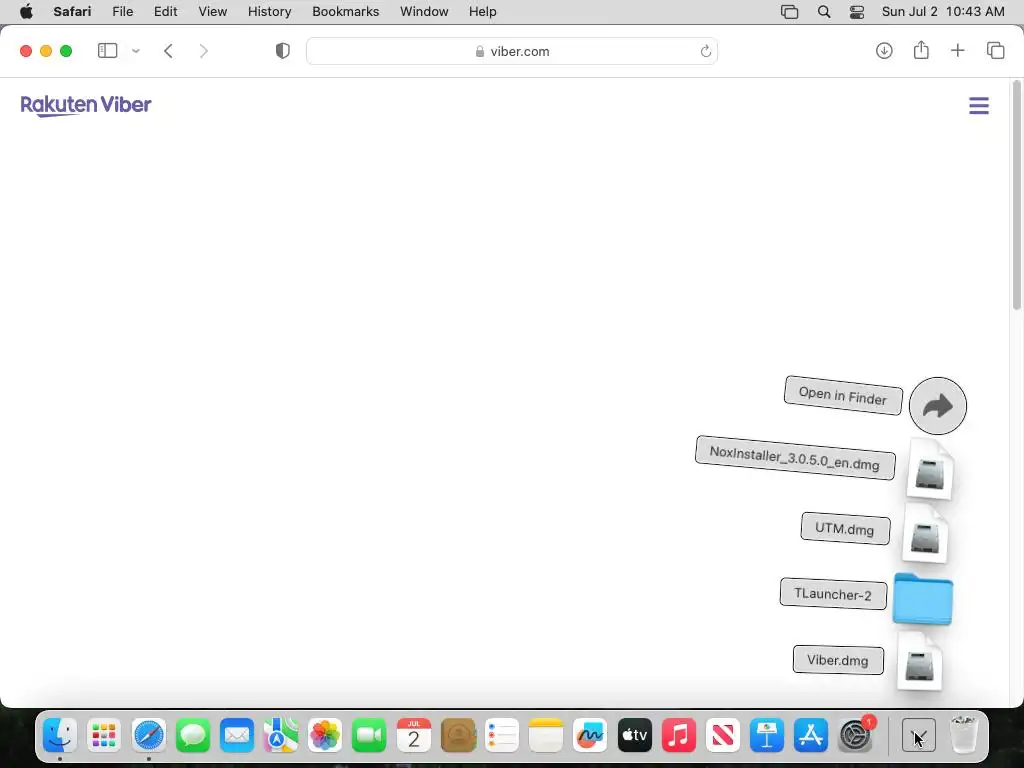Open Viber.dmg from the Downloads stack
This screenshot has width=1024, height=768.
[920, 662]
